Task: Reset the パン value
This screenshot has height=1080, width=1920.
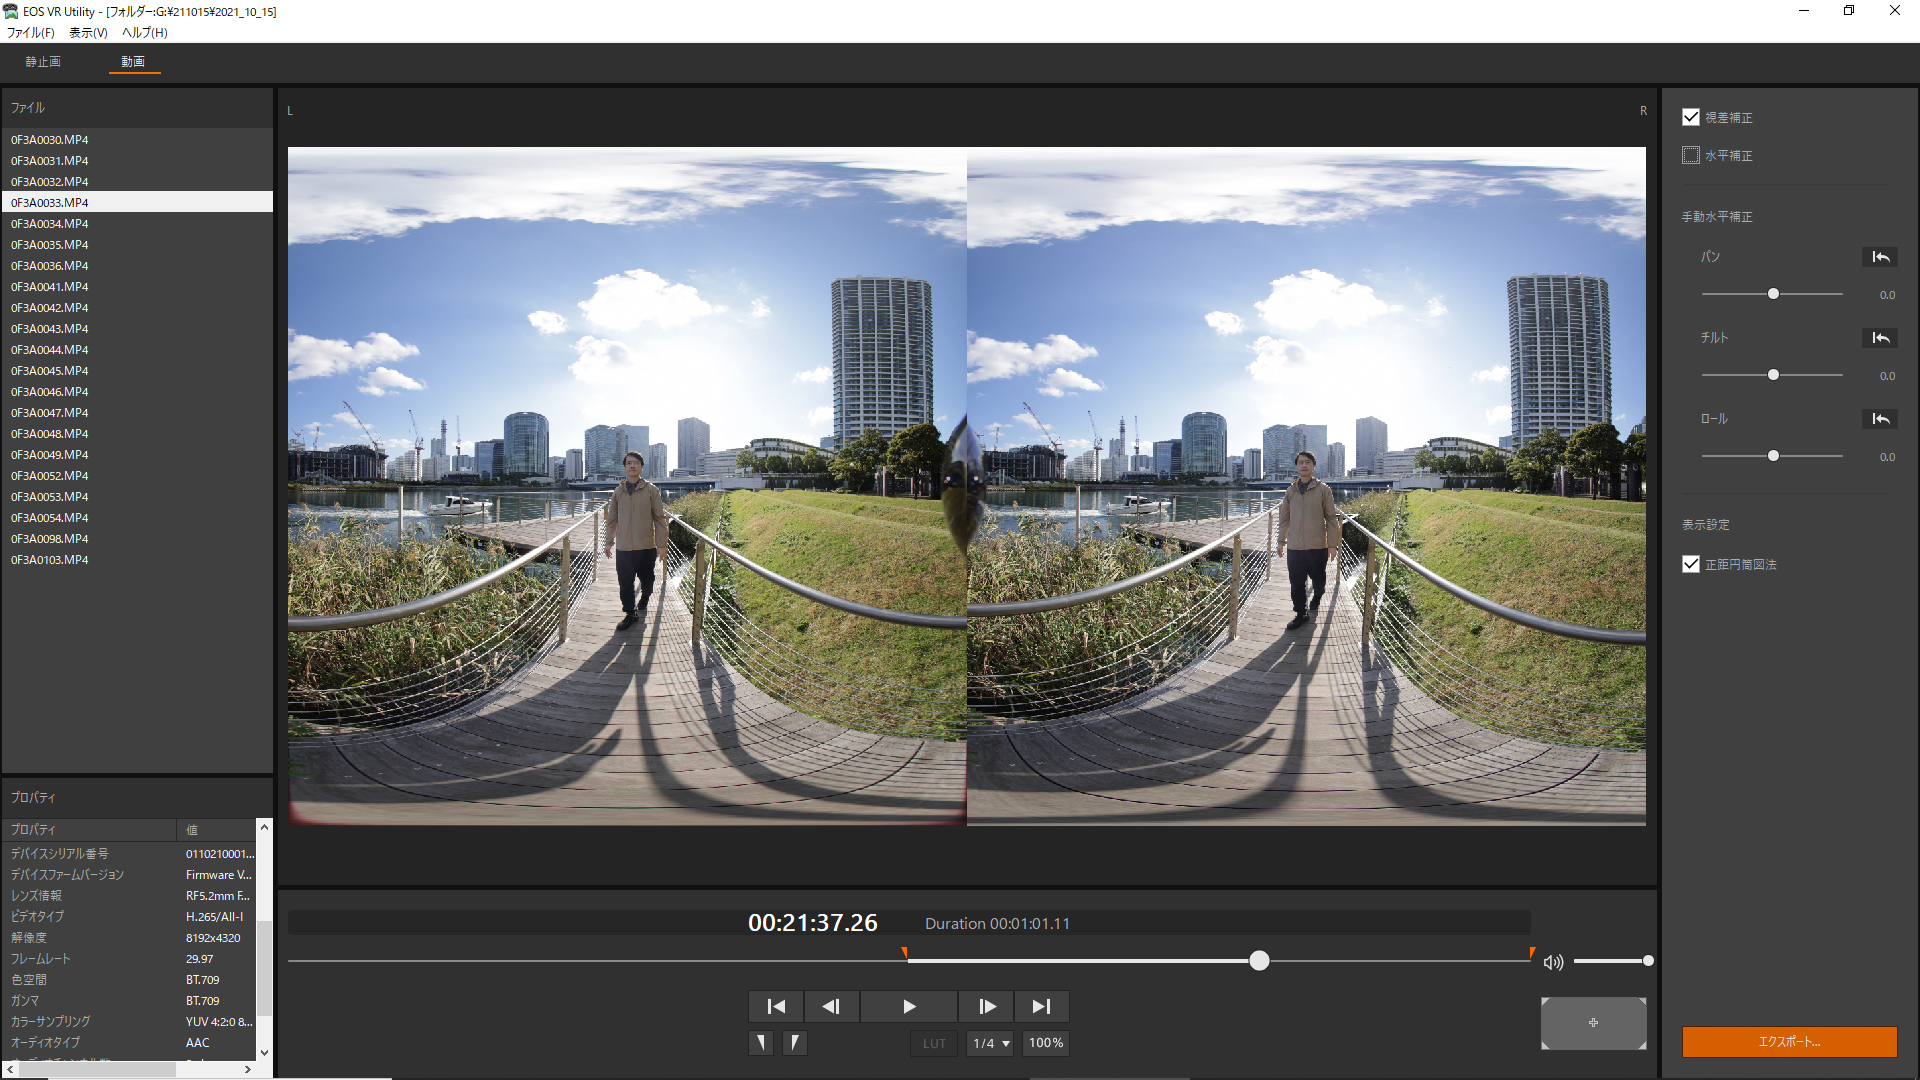Action: pyautogui.click(x=1880, y=257)
